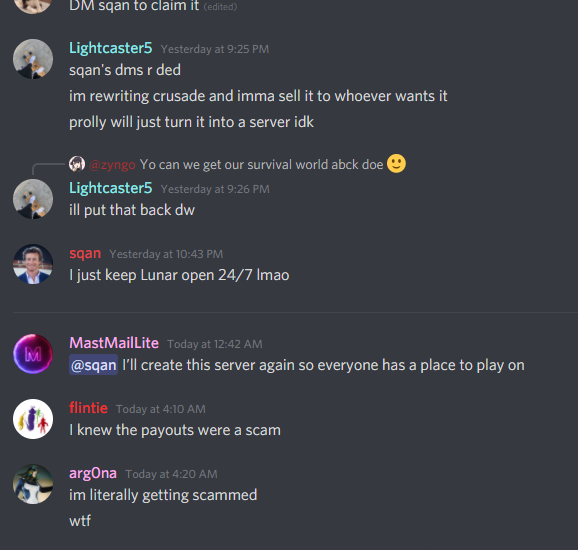Open argOna username profile
This screenshot has width=578, height=550.
coord(93,473)
